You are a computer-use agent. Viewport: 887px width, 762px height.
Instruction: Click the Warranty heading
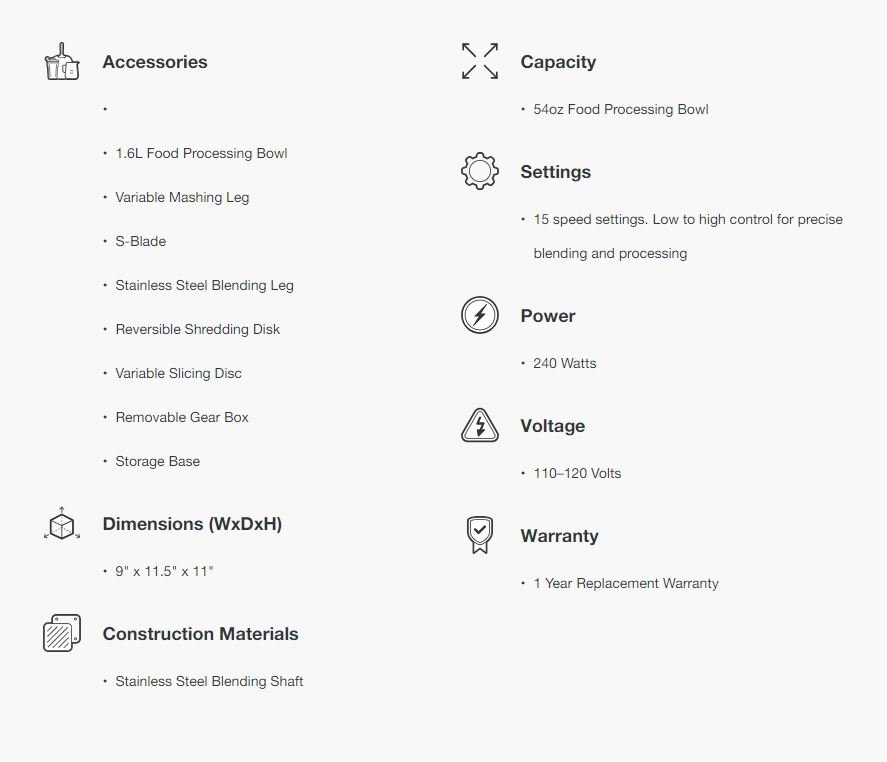[559, 536]
